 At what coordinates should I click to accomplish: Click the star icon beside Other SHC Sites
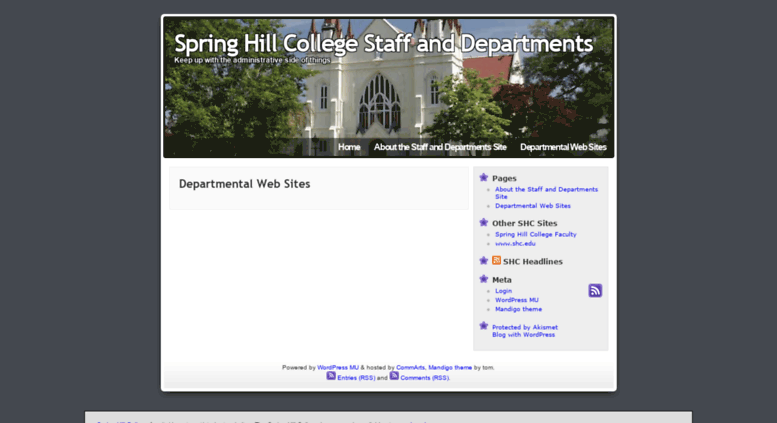pos(484,222)
